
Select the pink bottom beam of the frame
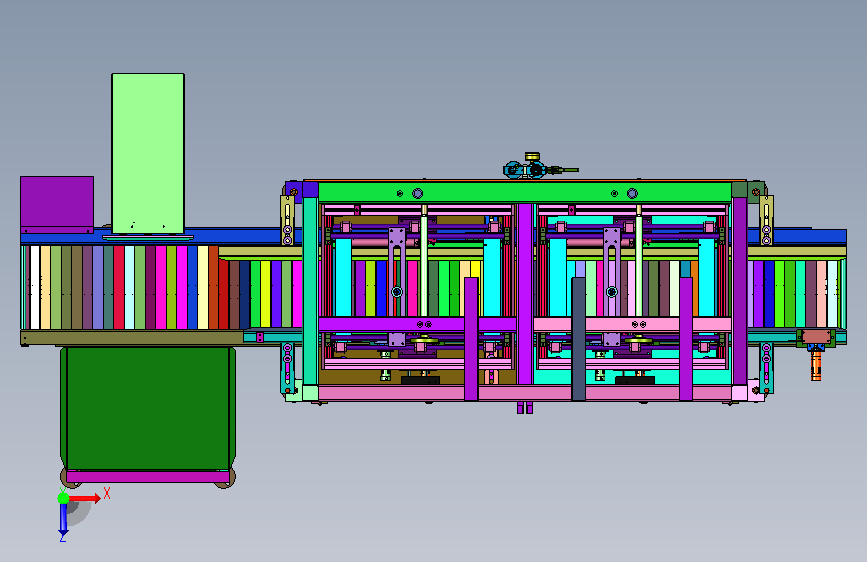[525, 393]
